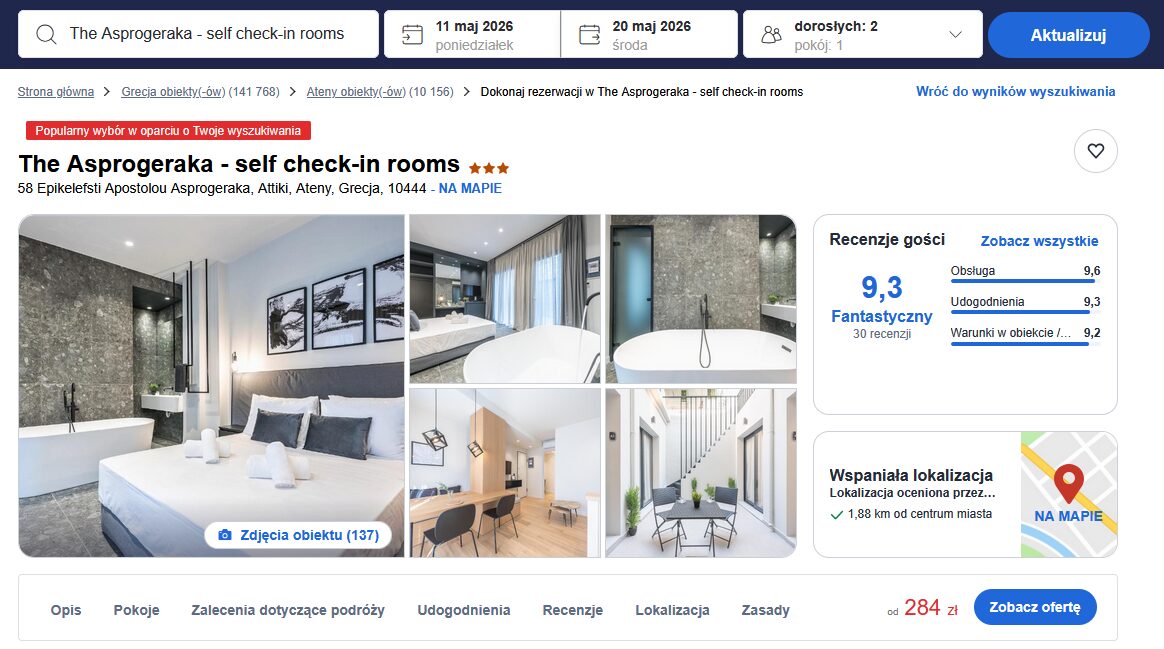
Task: Open the check-in calendar icon
Action: pos(412,34)
